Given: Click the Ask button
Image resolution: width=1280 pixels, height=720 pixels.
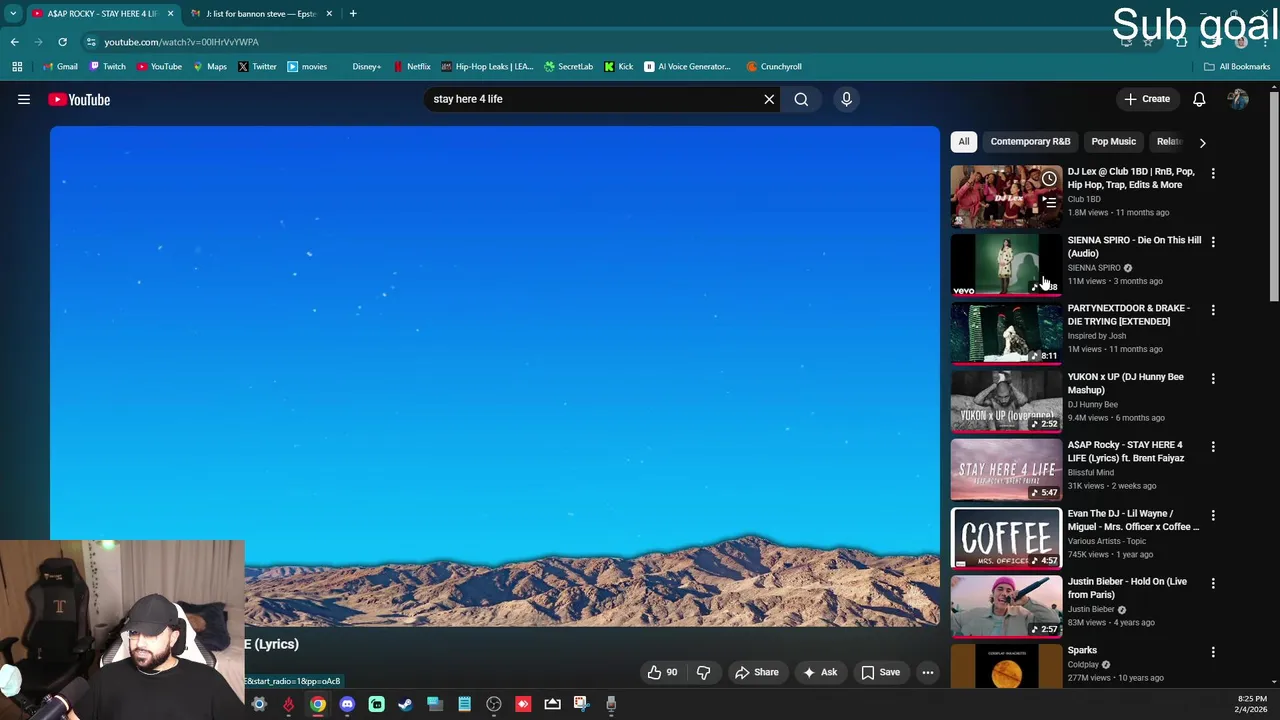Looking at the screenshot, I should [820, 672].
